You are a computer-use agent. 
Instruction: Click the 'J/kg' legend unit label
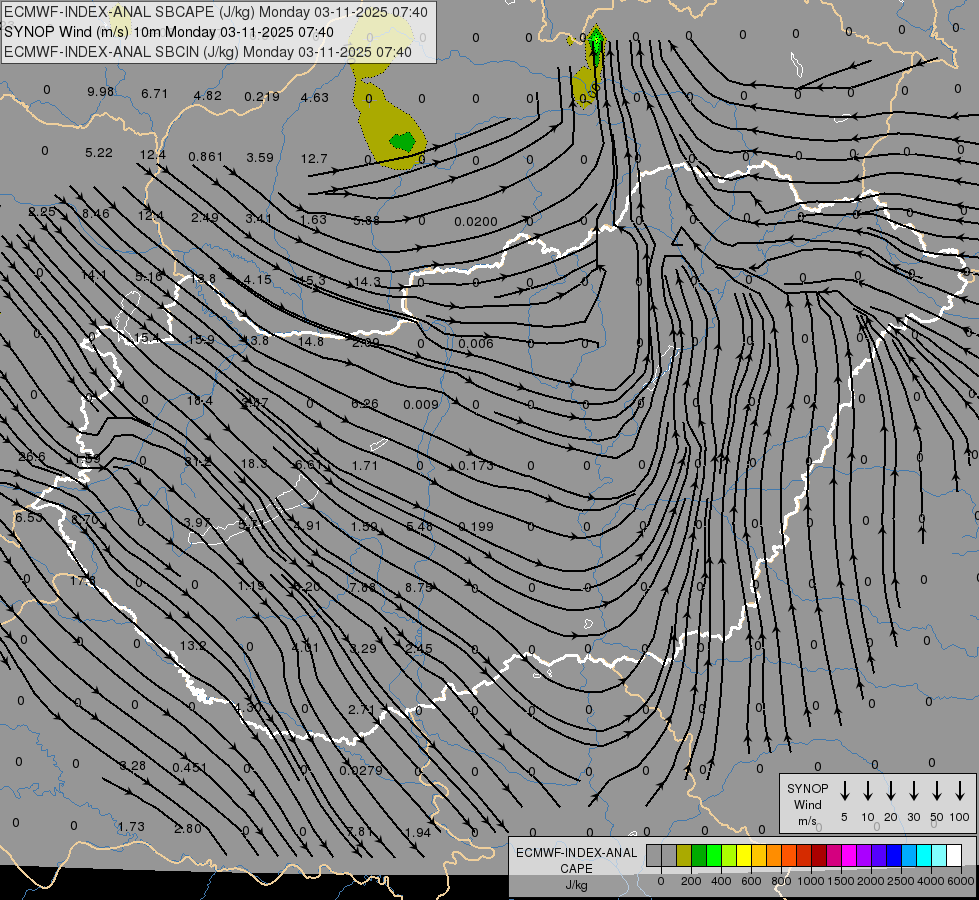pos(576,885)
